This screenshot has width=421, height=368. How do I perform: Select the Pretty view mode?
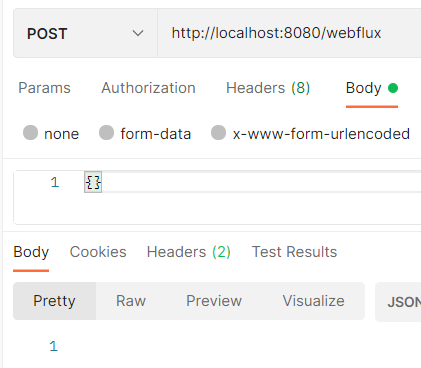click(x=54, y=301)
